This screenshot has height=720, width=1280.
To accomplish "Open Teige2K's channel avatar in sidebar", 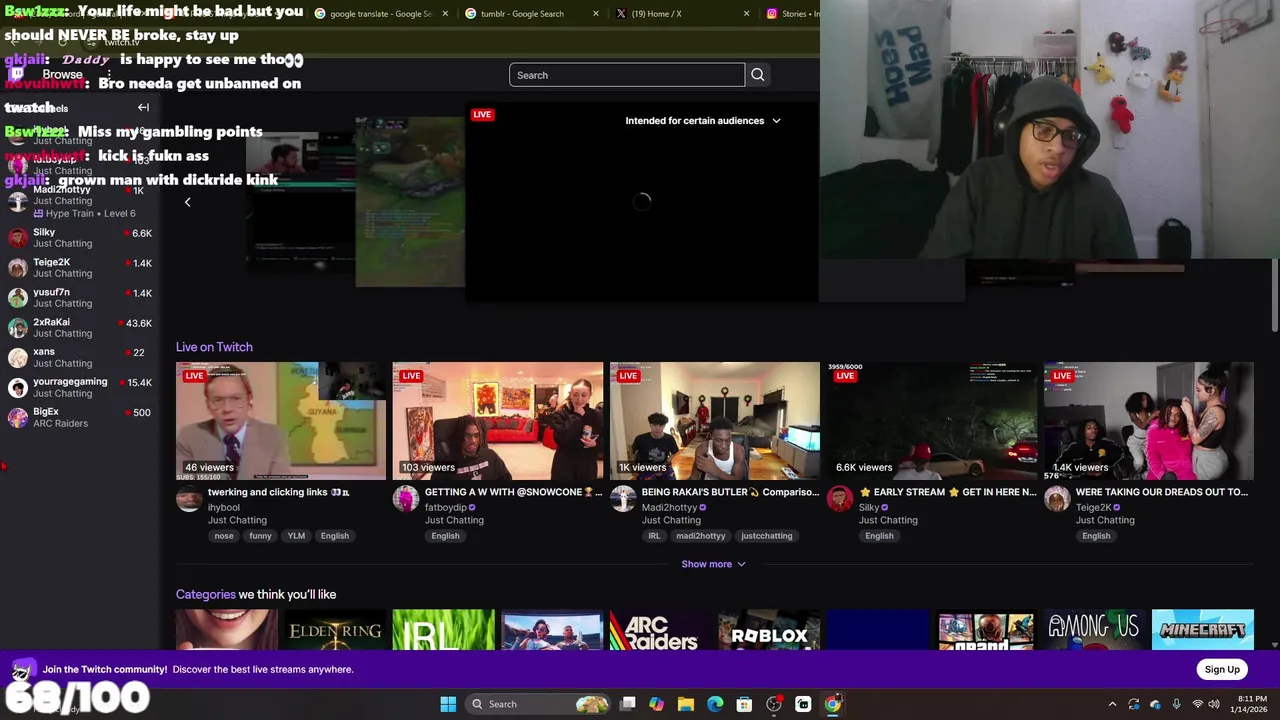I will coord(17,268).
